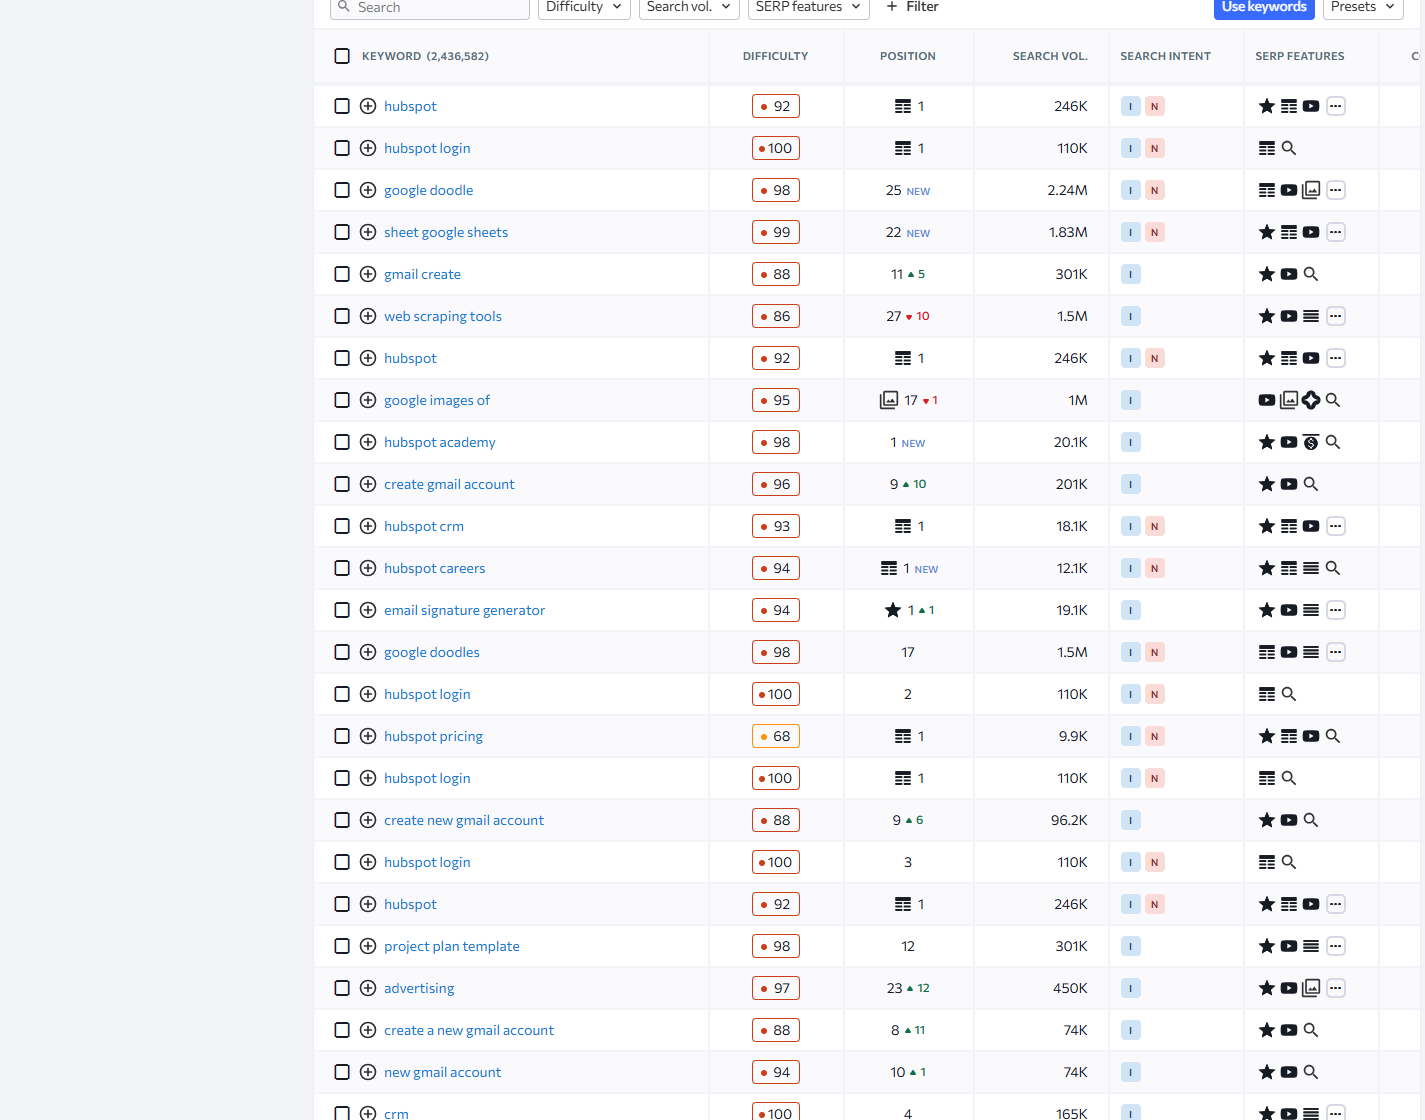Expand more SERP features for "google doodle"
The height and width of the screenshot is (1120, 1425).
click(x=1336, y=190)
